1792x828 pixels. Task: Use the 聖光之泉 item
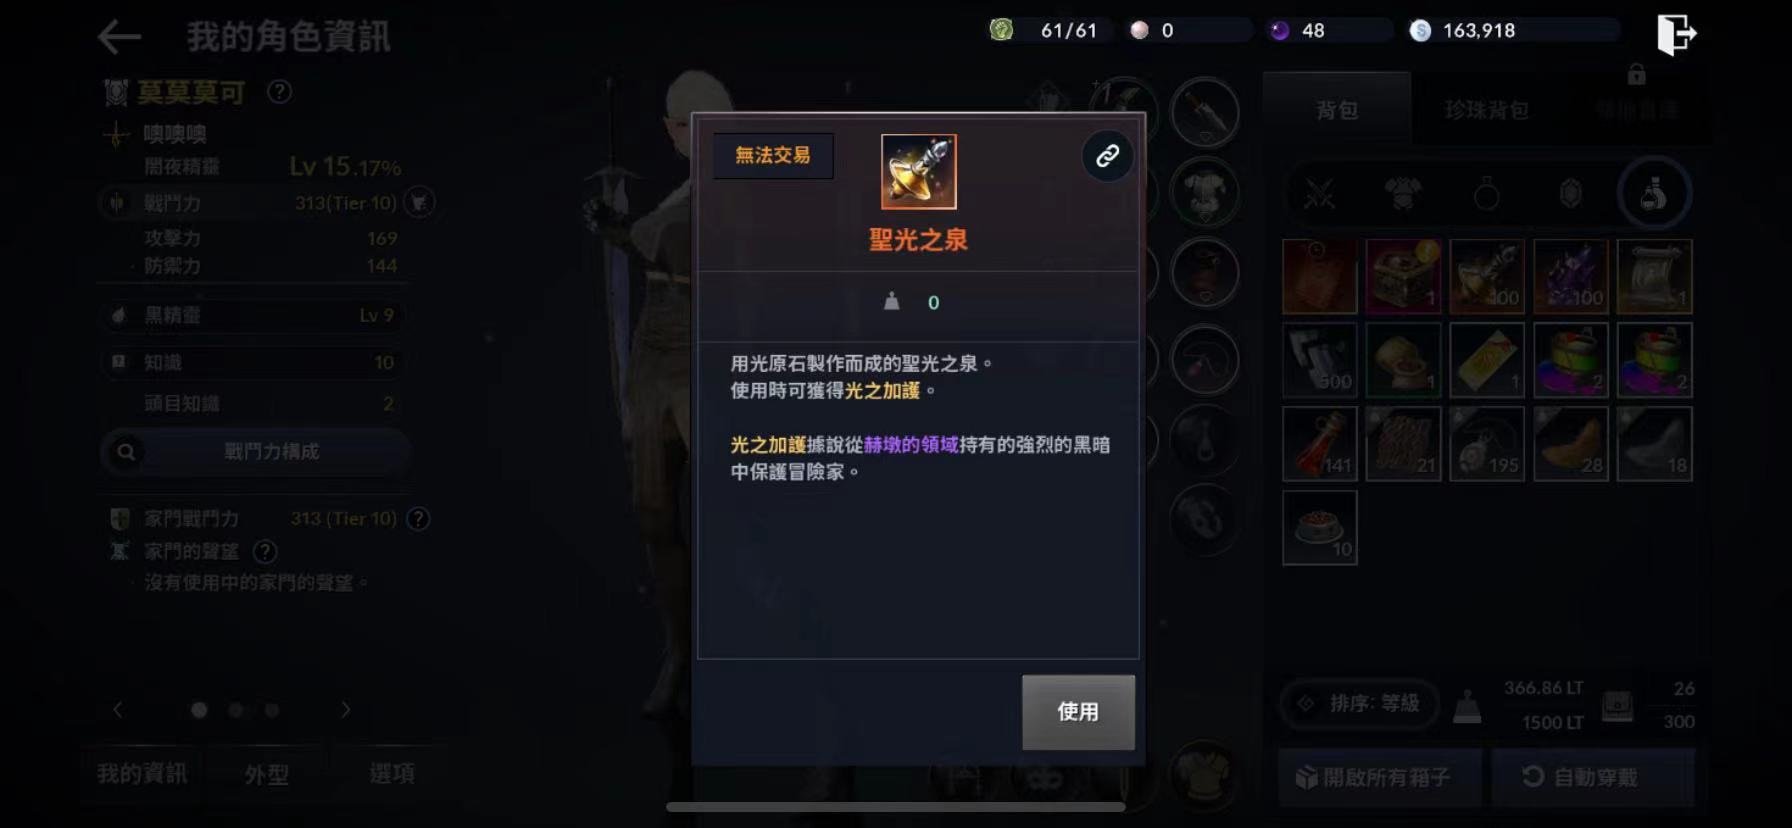click(x=1078, y=712)
